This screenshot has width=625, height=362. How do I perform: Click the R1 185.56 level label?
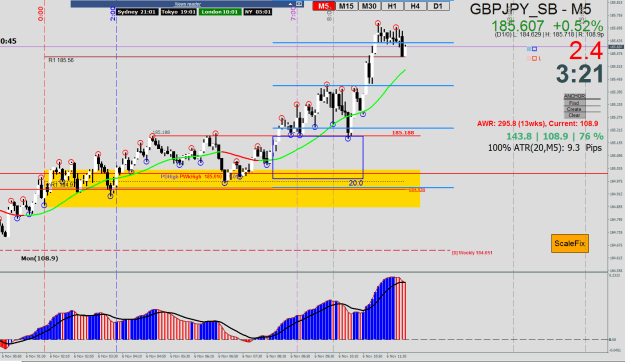click(x=61, y=60)
